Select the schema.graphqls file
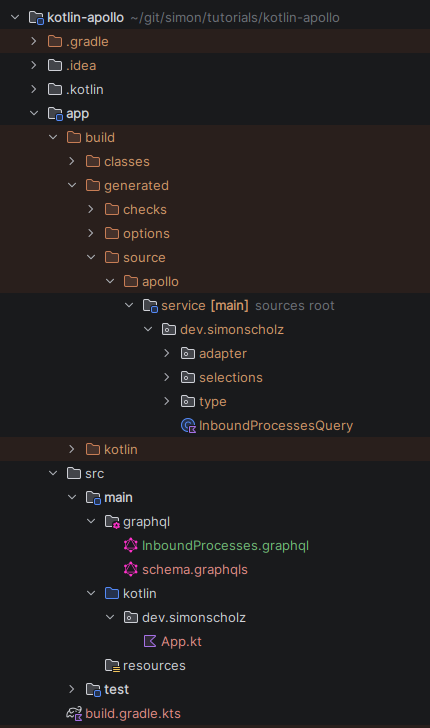Image resolution: width=430 pixels, height=728 pixels. tap(195, 570)
